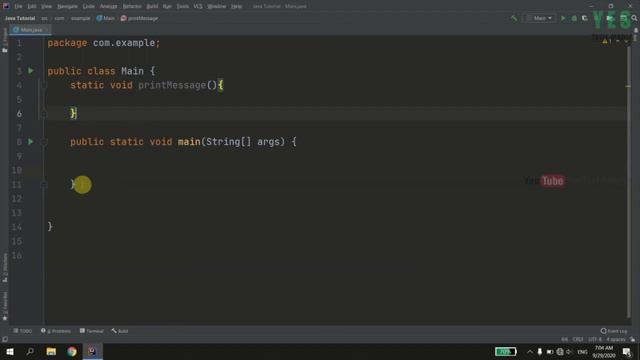
Task: Open the Terminal tool window
Action: coord(92,331)
